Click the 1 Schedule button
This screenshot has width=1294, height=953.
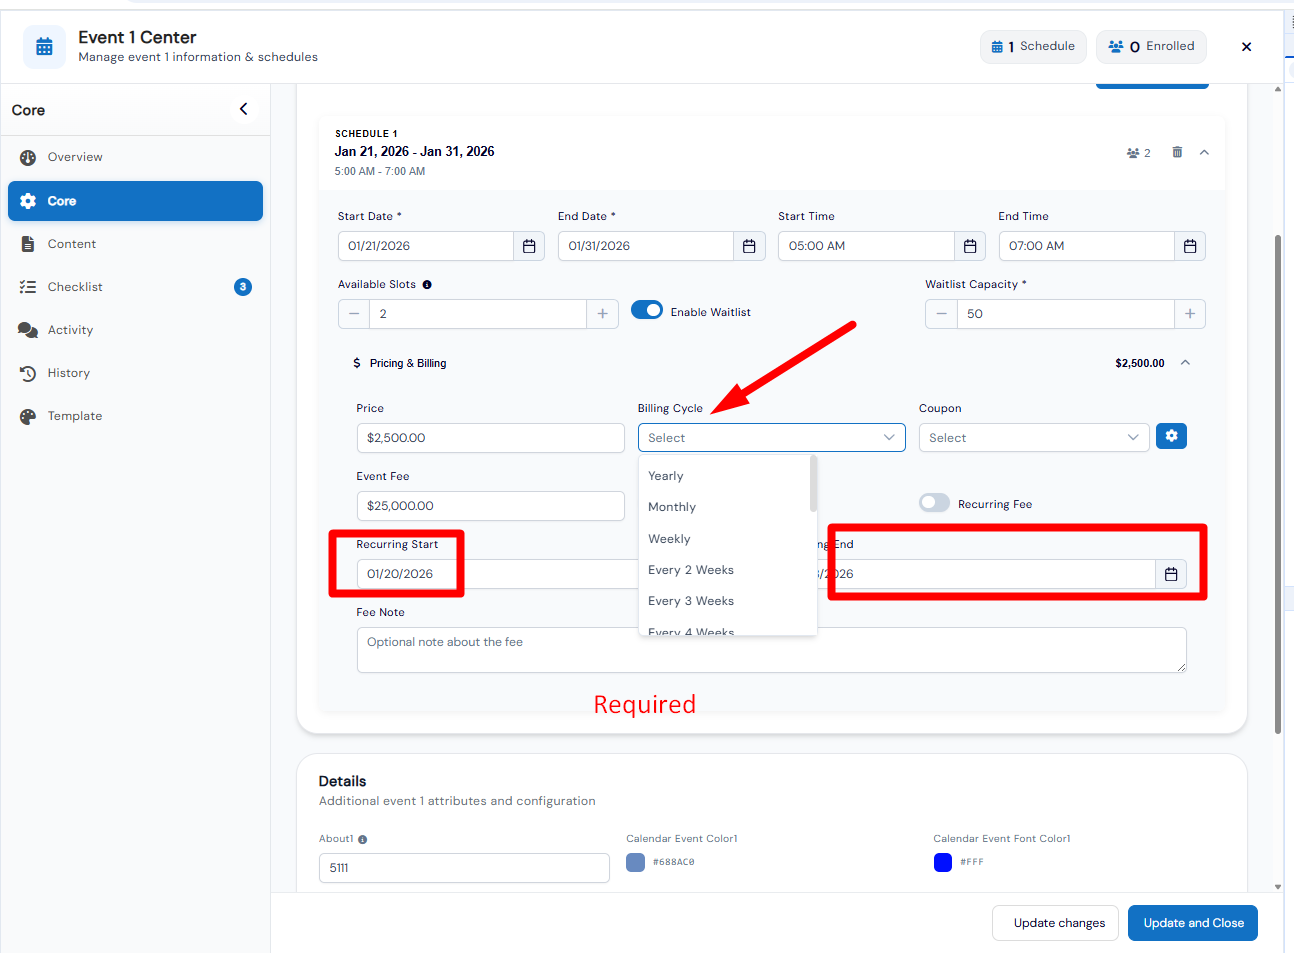click(1033, 46)
